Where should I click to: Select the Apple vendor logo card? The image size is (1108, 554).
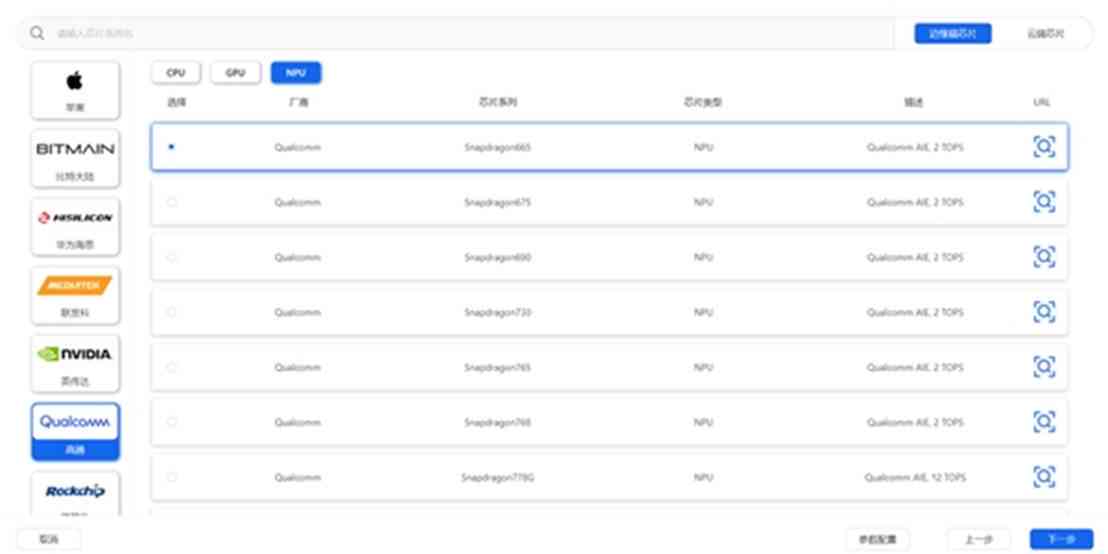(x=75, y=90)
